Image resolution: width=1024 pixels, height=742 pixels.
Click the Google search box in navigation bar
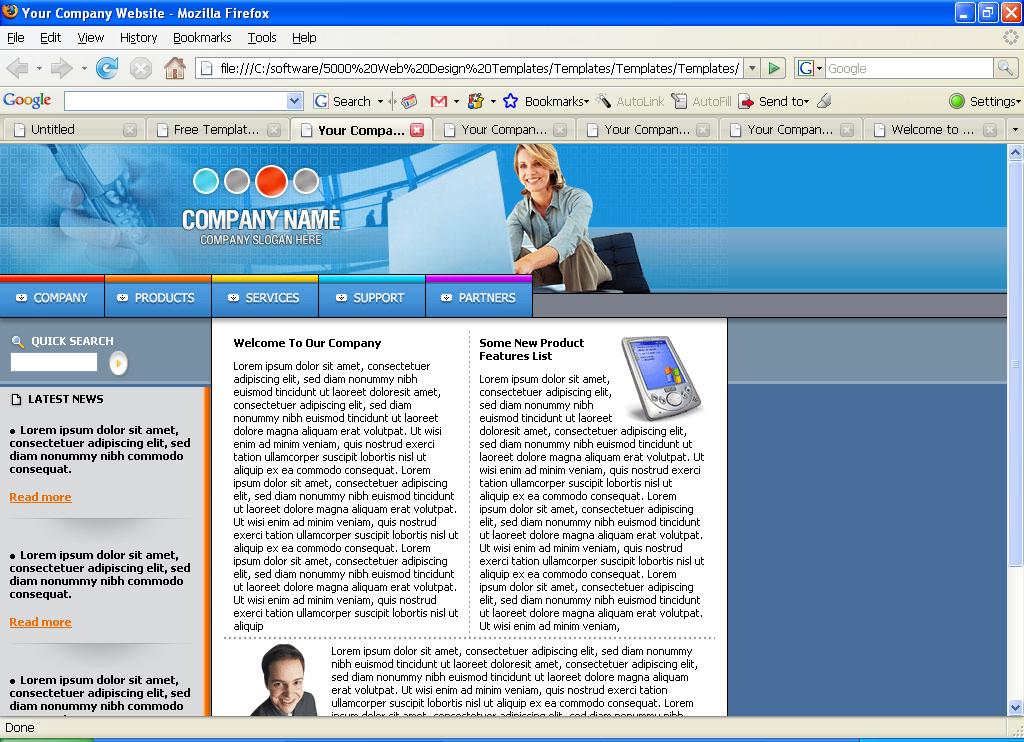(909, 68)
